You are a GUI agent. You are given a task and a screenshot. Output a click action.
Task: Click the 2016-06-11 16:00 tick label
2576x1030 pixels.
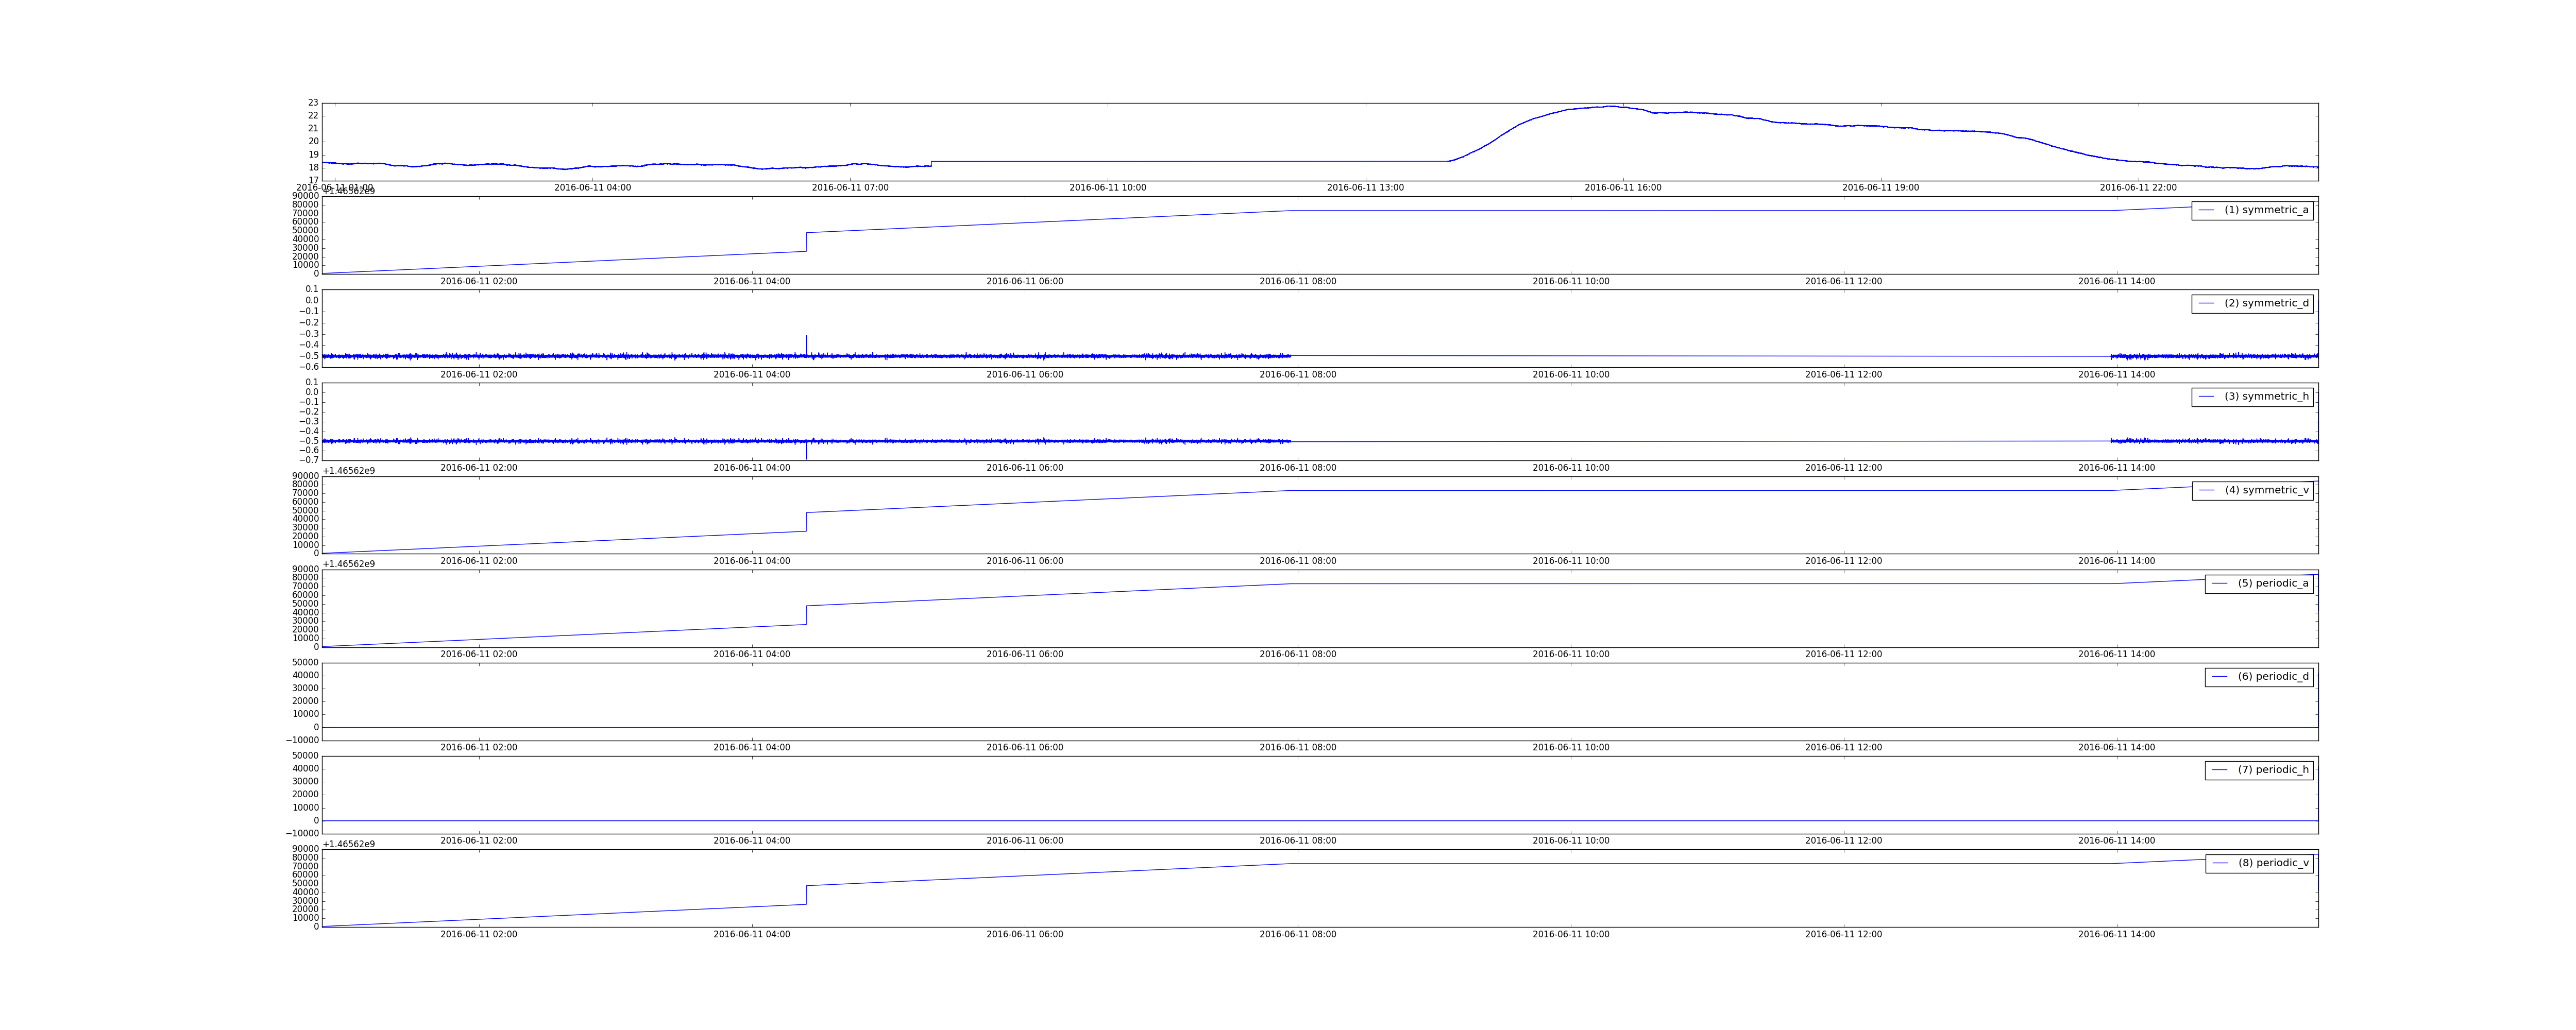1623,188
